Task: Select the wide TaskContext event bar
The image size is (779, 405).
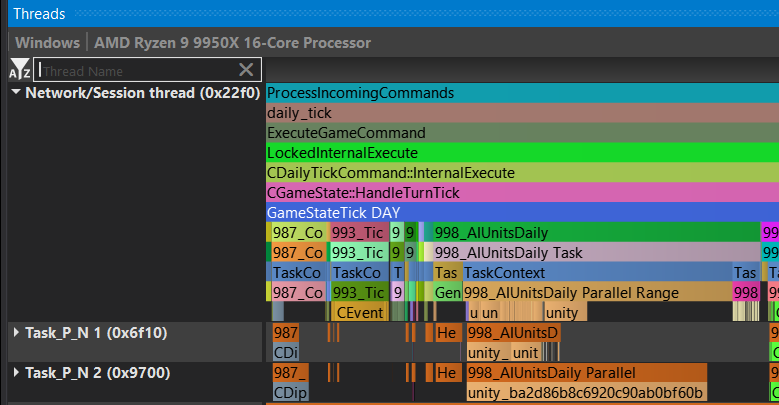Action: (597, 272)
